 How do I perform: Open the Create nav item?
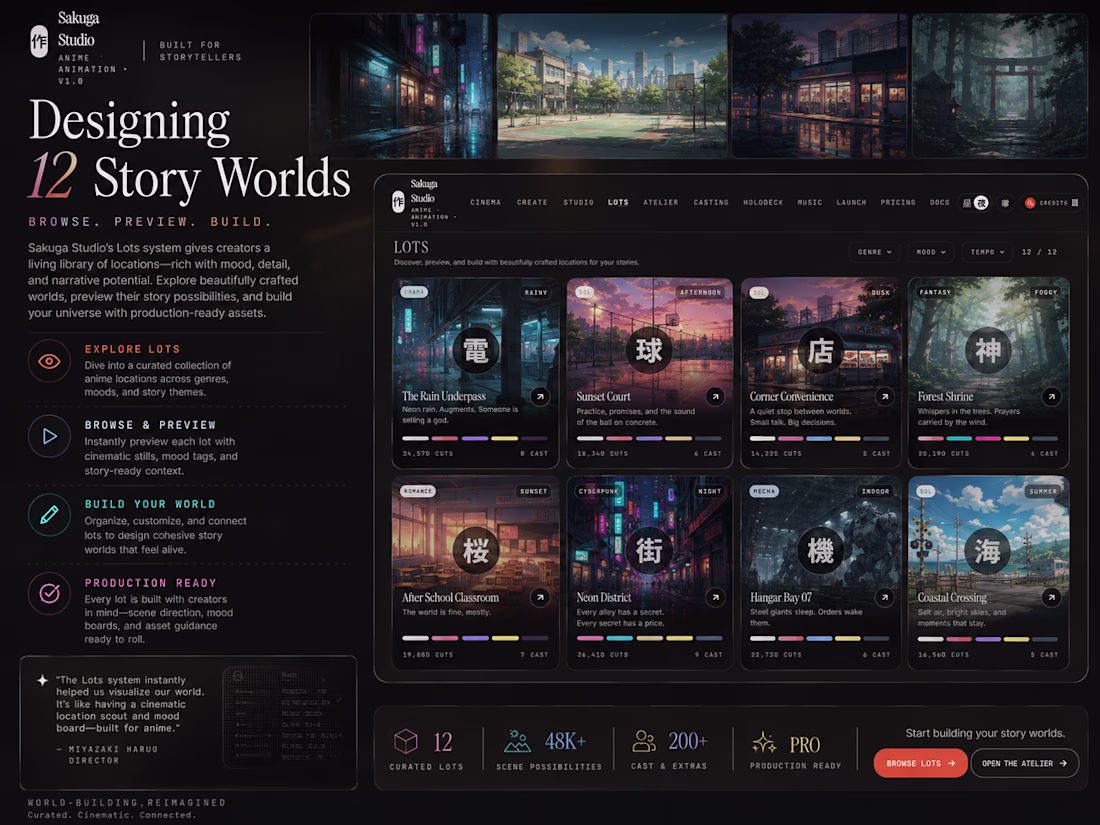click(532, 203)
